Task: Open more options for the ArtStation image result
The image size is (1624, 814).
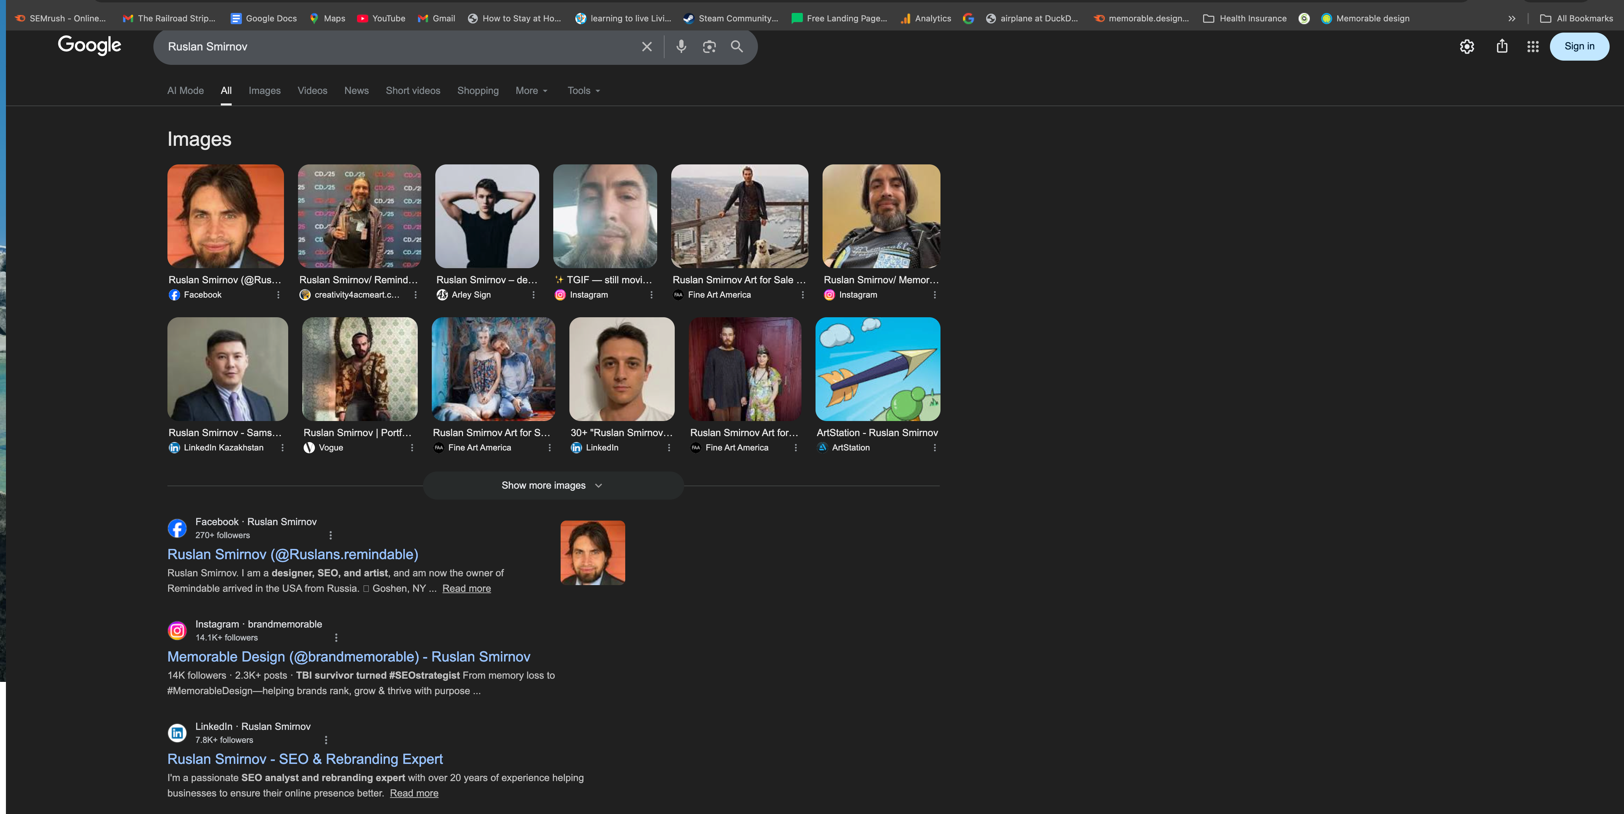Action: tap(935, 448)
